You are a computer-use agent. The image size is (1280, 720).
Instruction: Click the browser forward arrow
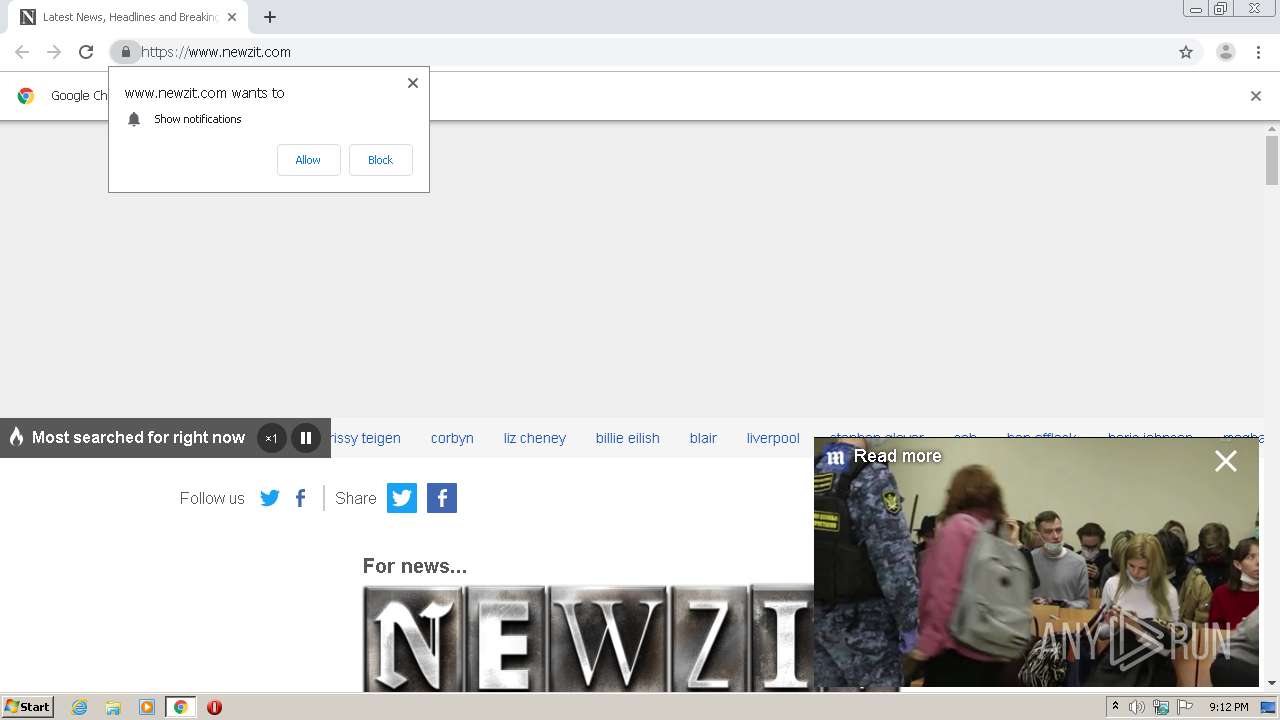click(54, 52)
